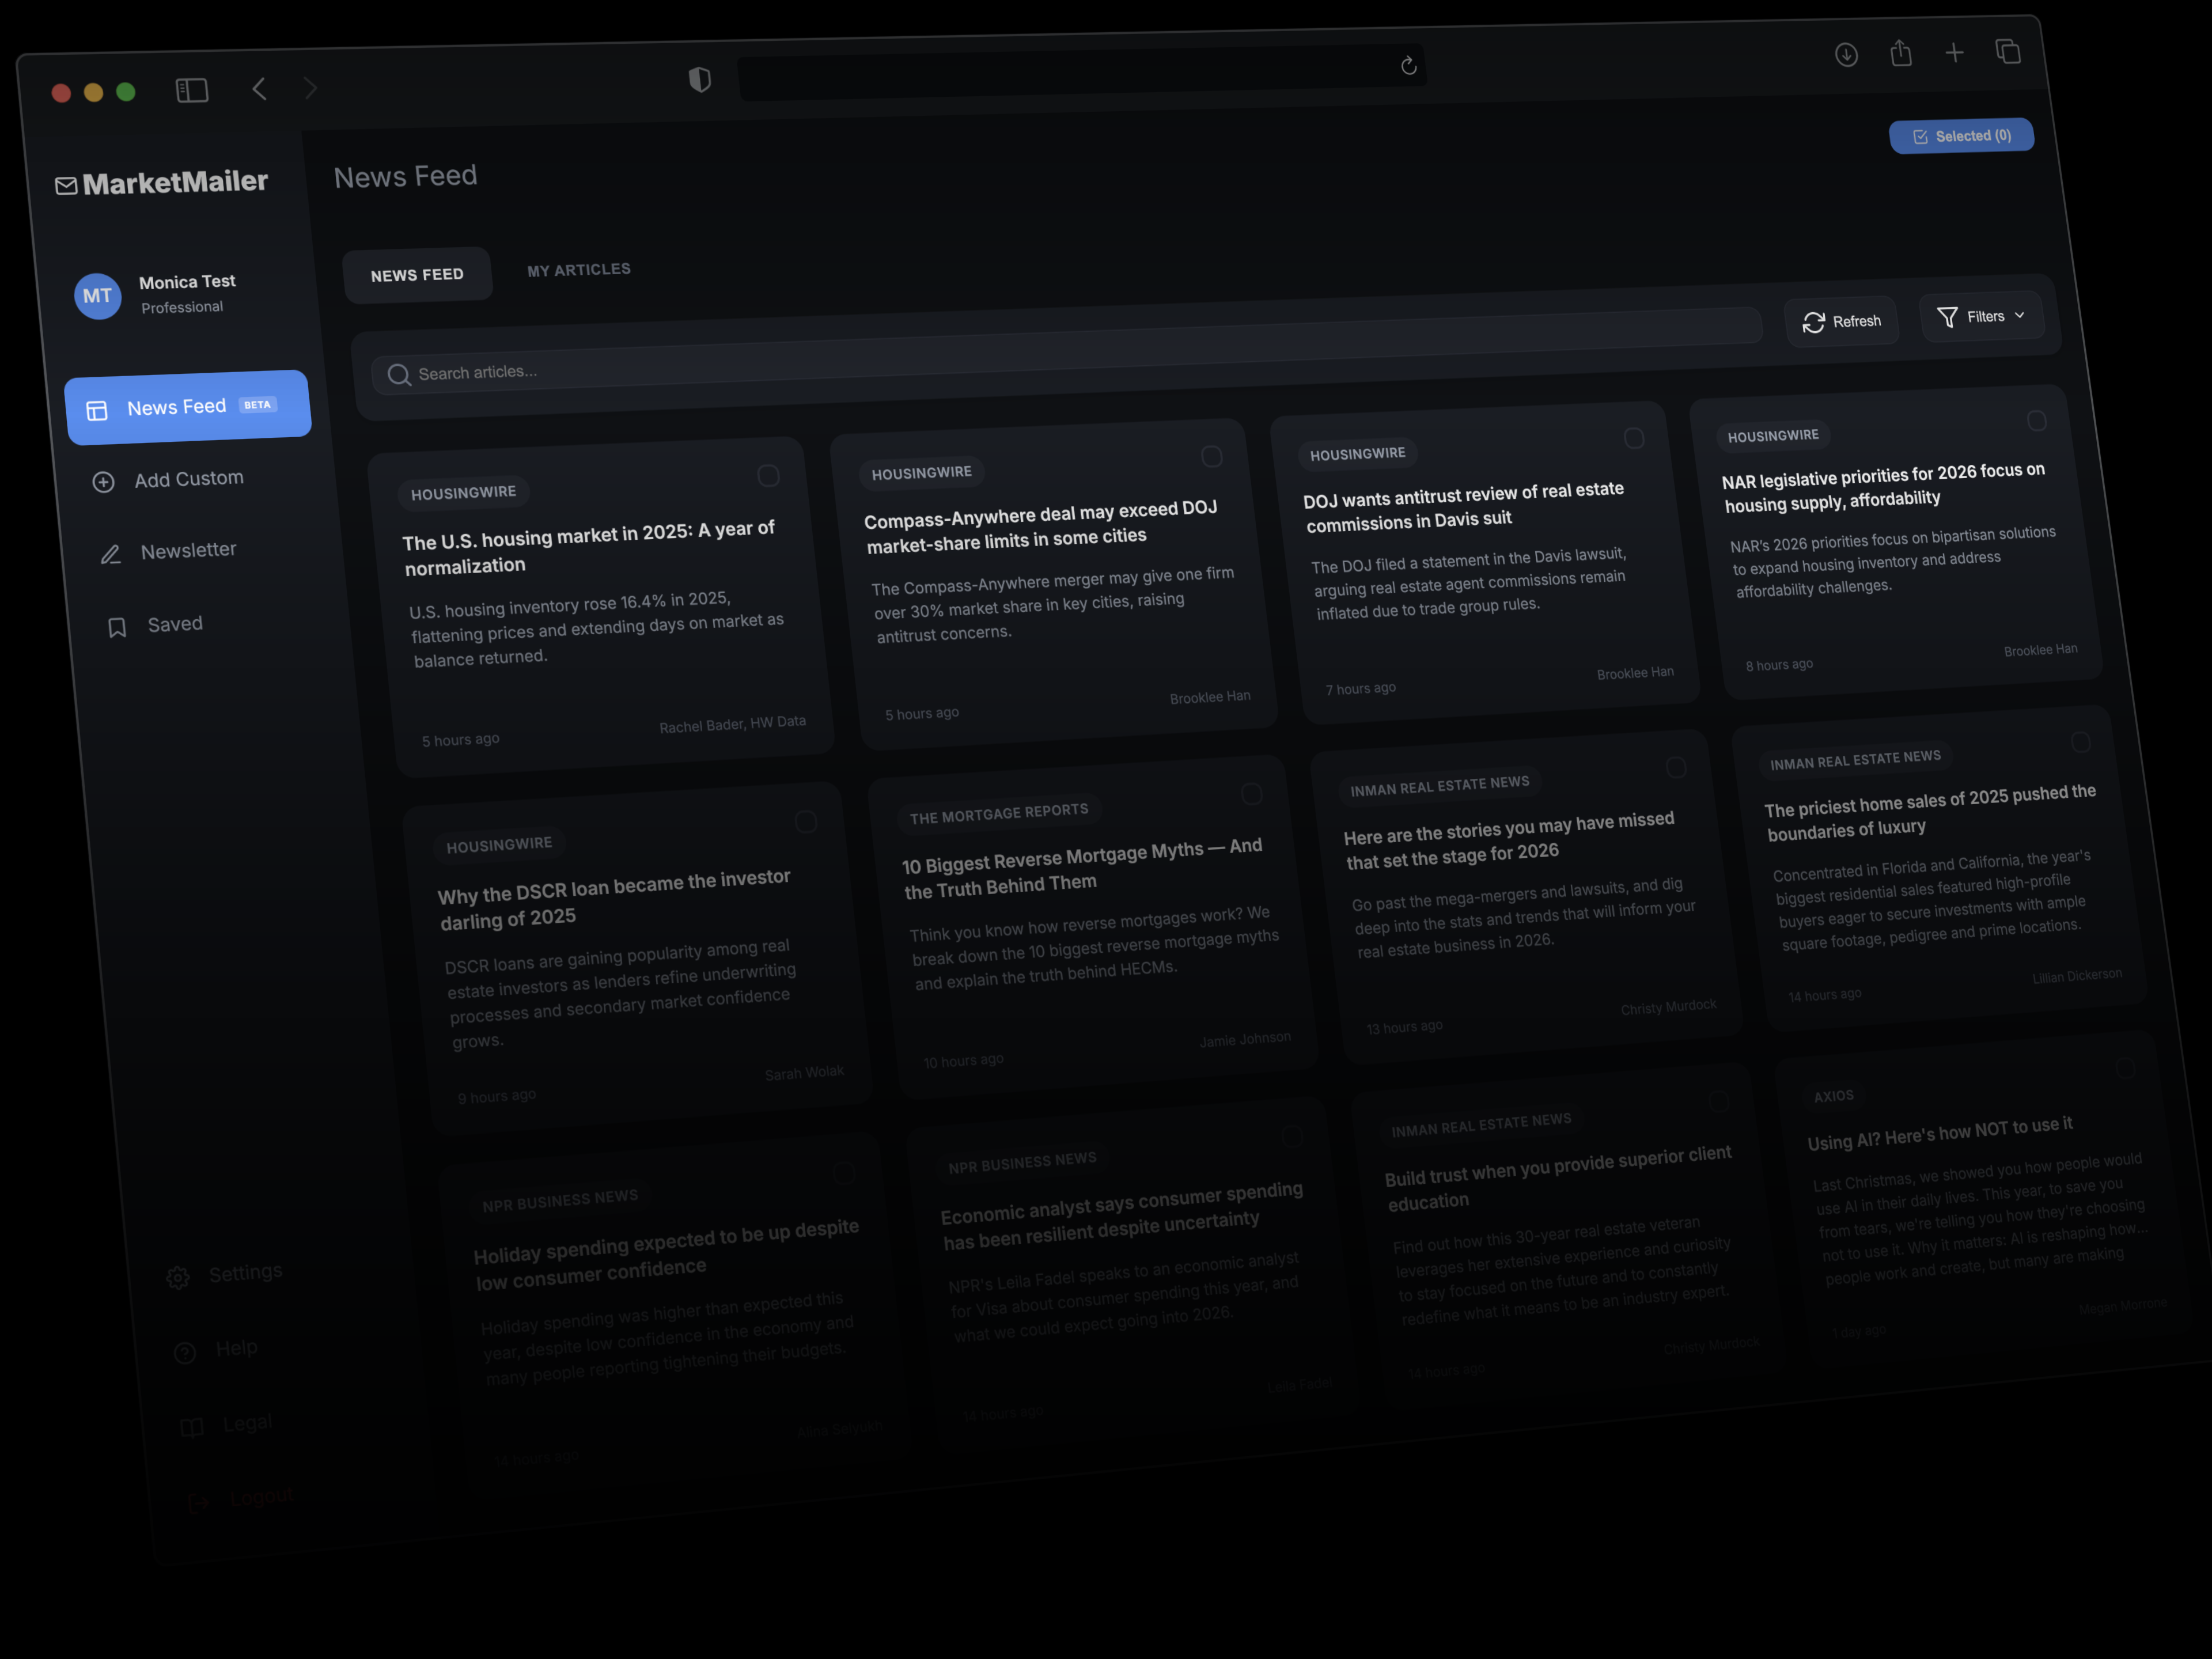Click the Selected (0) button
2212x1659 pixels.
coord(1961,135)
